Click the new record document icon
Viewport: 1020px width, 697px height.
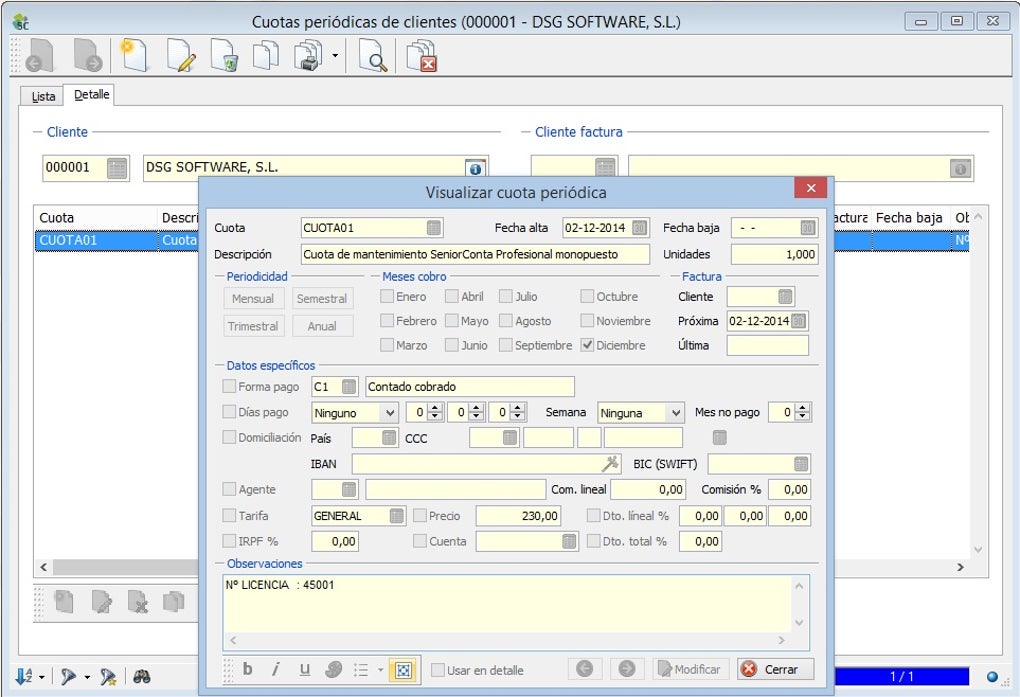point(134,57)
